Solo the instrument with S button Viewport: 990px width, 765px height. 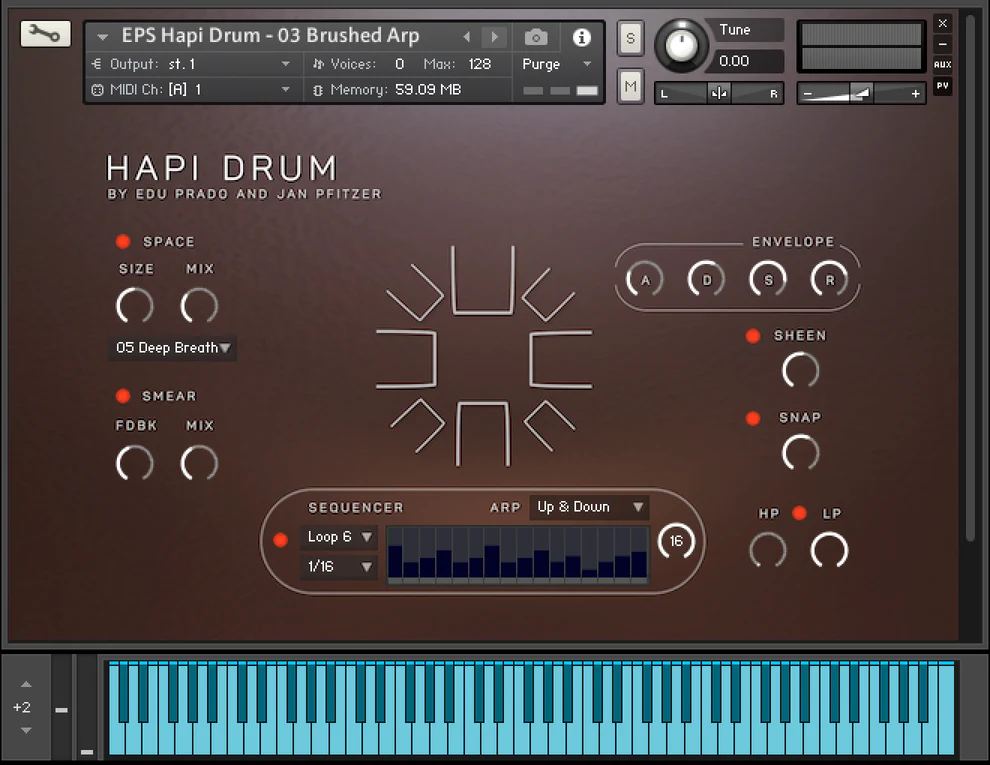pos(630,39)
